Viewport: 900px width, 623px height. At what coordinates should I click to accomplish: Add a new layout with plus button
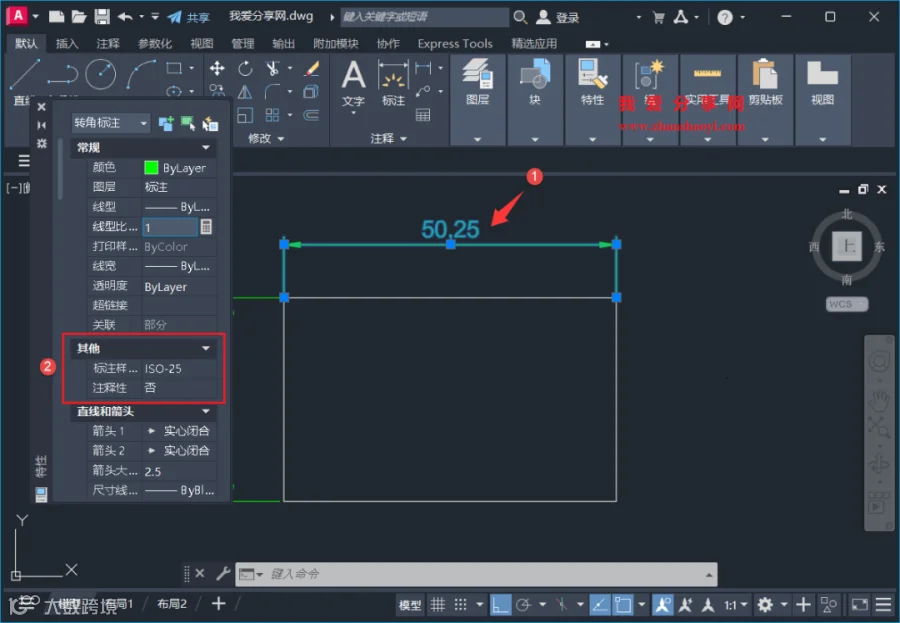click(218, 603)
